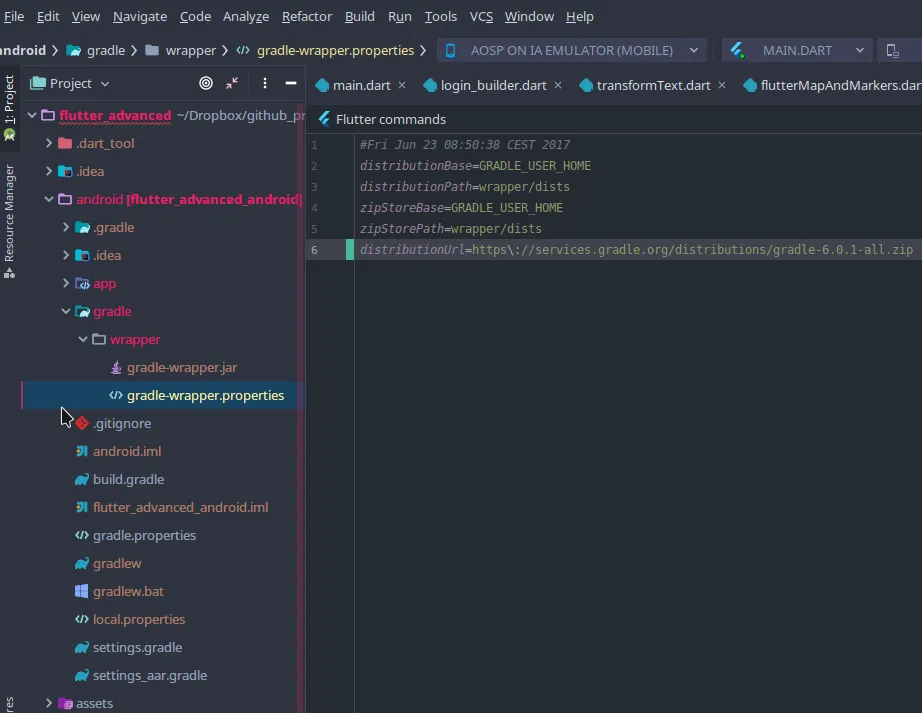This screenshot has width=922, height=713.
Task: Close the login_builder.dart tab
Action: point(558,85)
